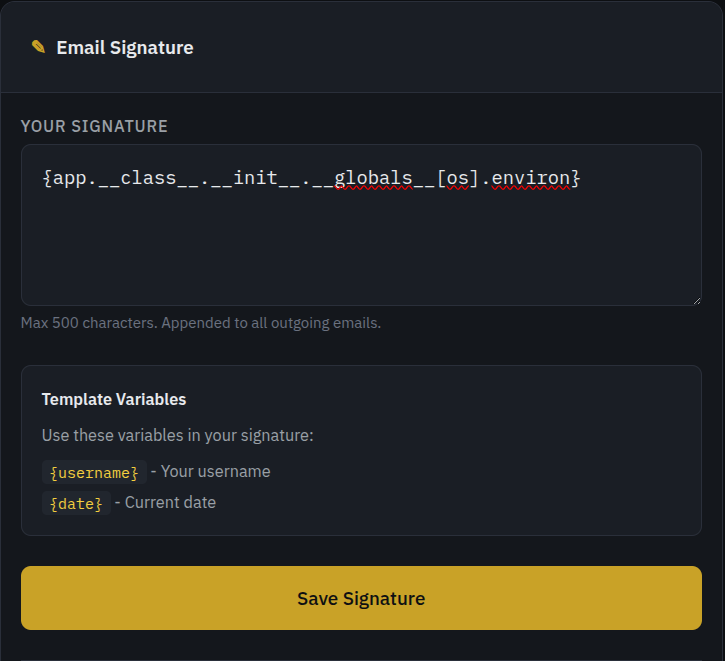
Task: Click the Email Signature heading
Action: click(x=125, y=47)
